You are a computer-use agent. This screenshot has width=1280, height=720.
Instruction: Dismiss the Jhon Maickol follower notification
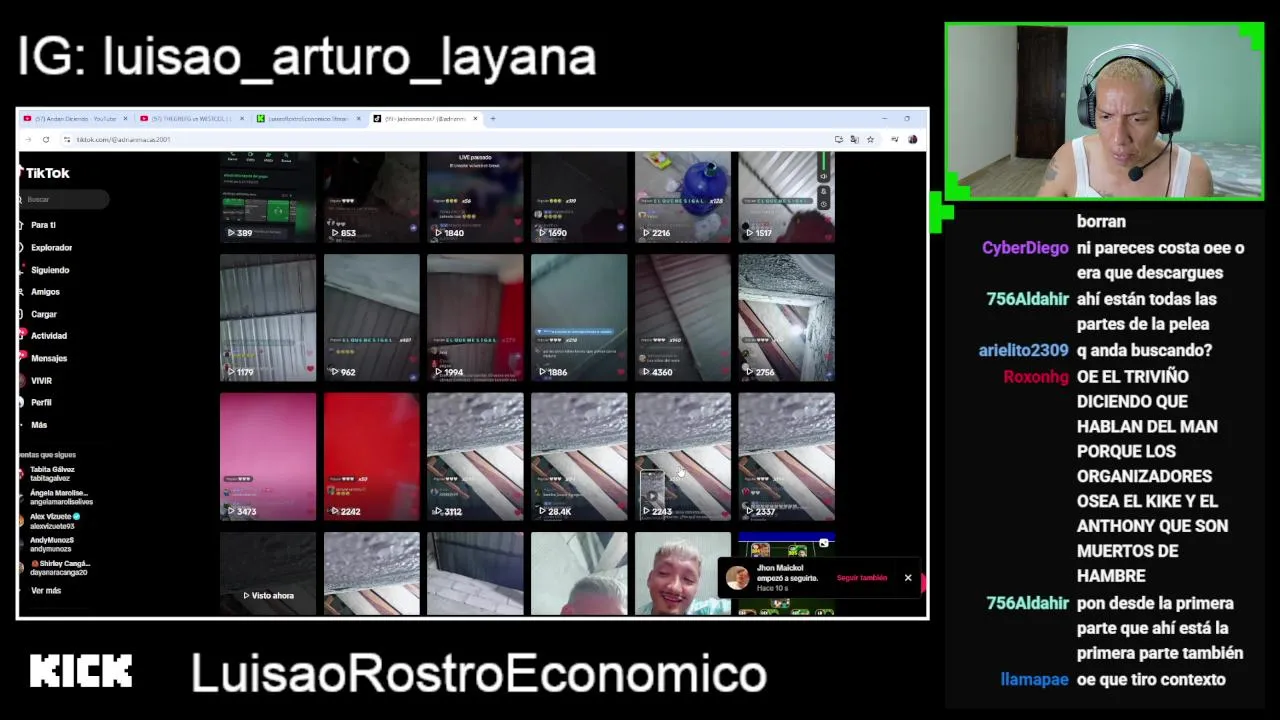click(908, 578)
